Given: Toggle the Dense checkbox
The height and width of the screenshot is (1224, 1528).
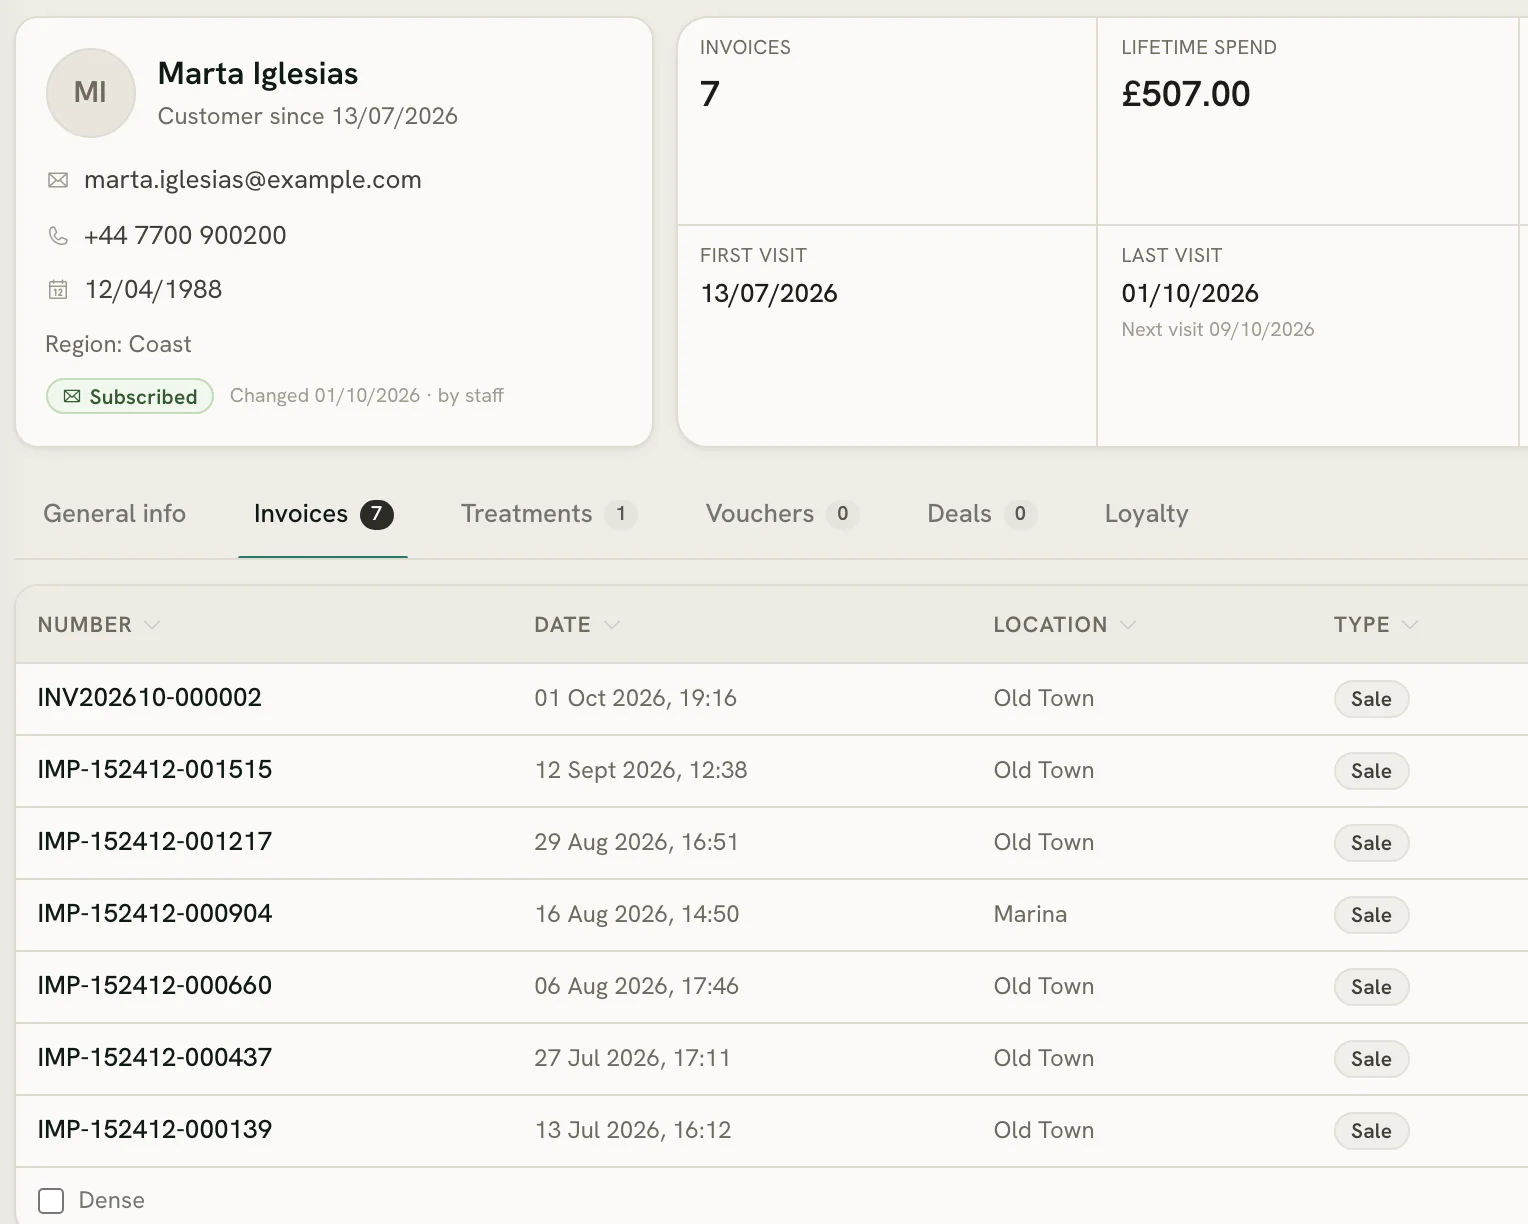Looking at the screenshot, I should pos(51,1201).
